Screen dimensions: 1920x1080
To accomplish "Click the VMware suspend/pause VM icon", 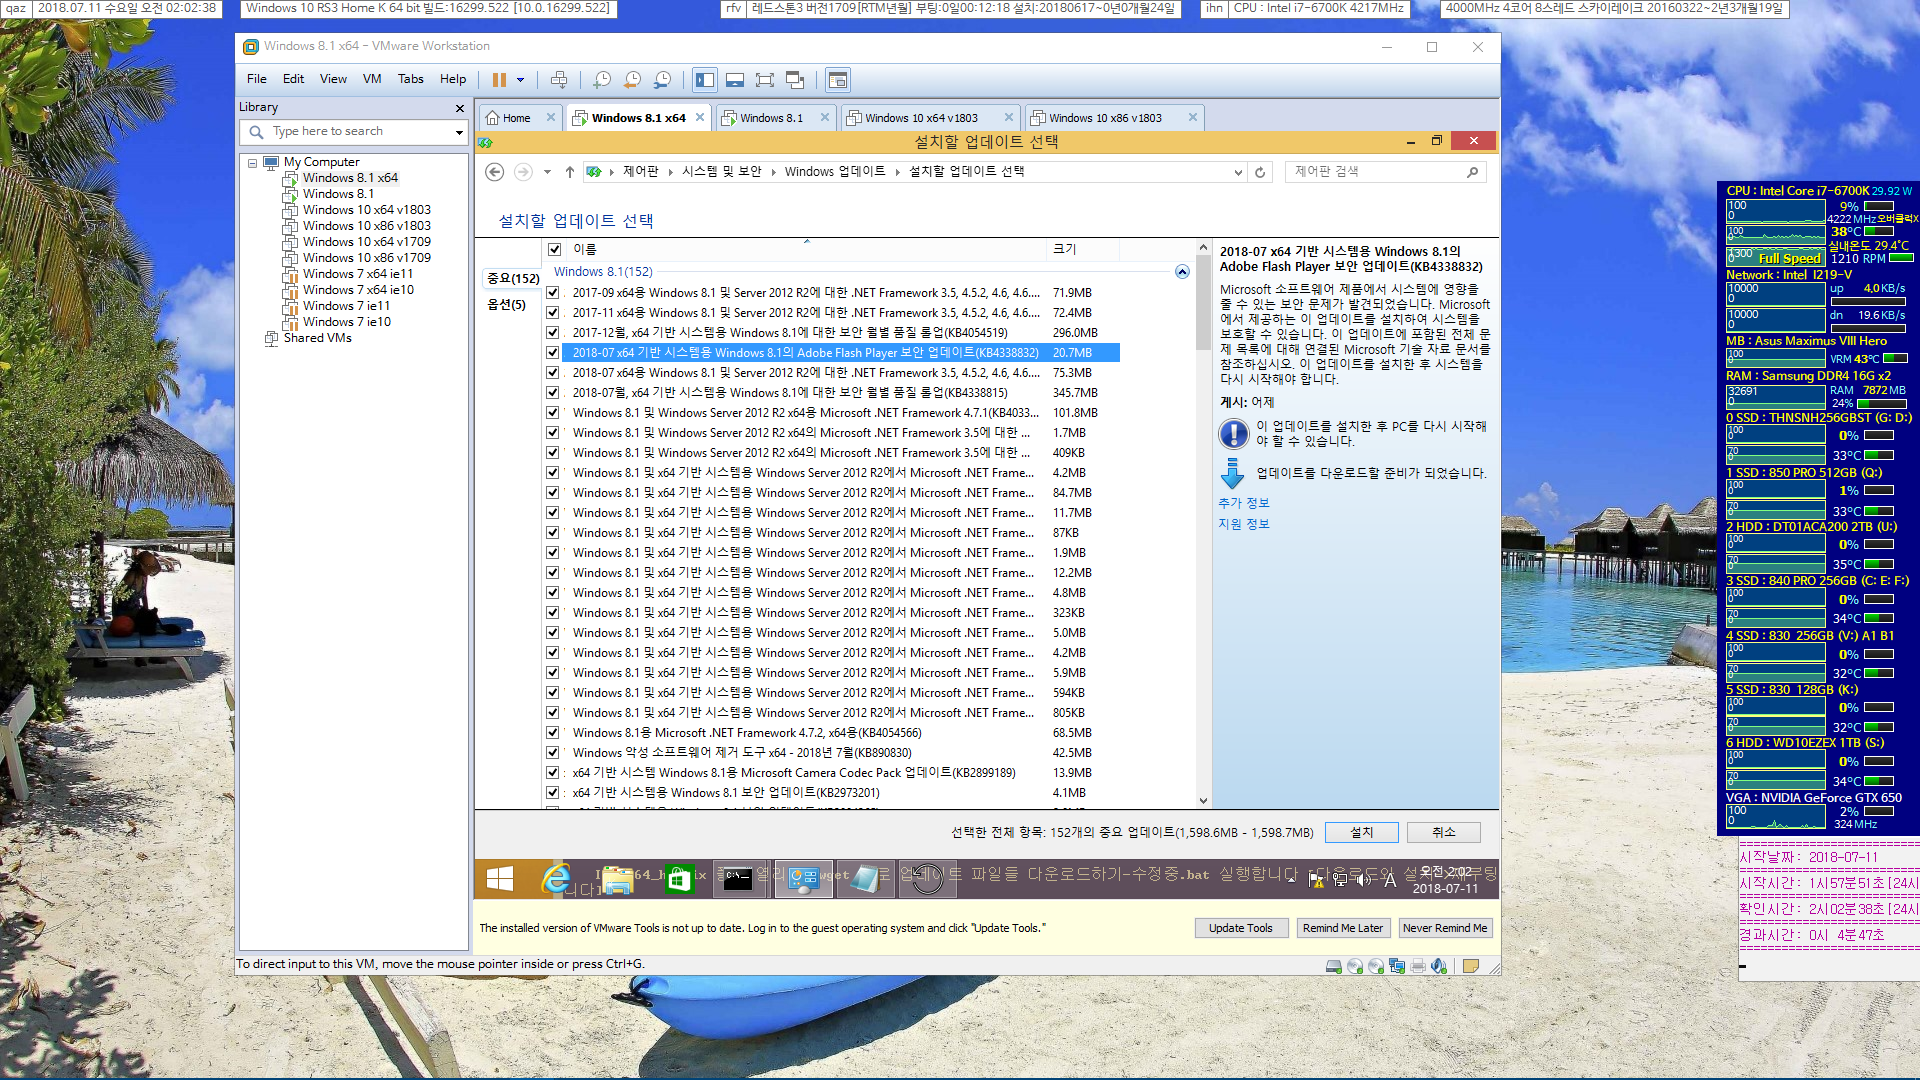I will click(499, 80).
